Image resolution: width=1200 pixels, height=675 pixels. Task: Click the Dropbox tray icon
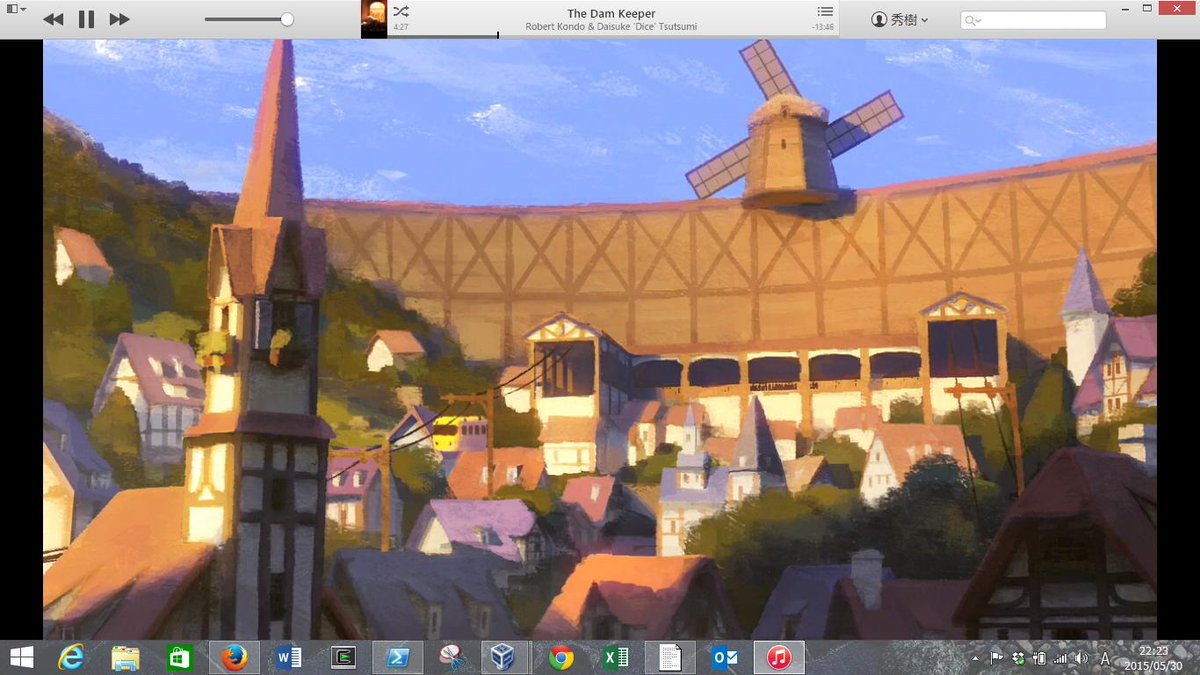(1018, 658)
